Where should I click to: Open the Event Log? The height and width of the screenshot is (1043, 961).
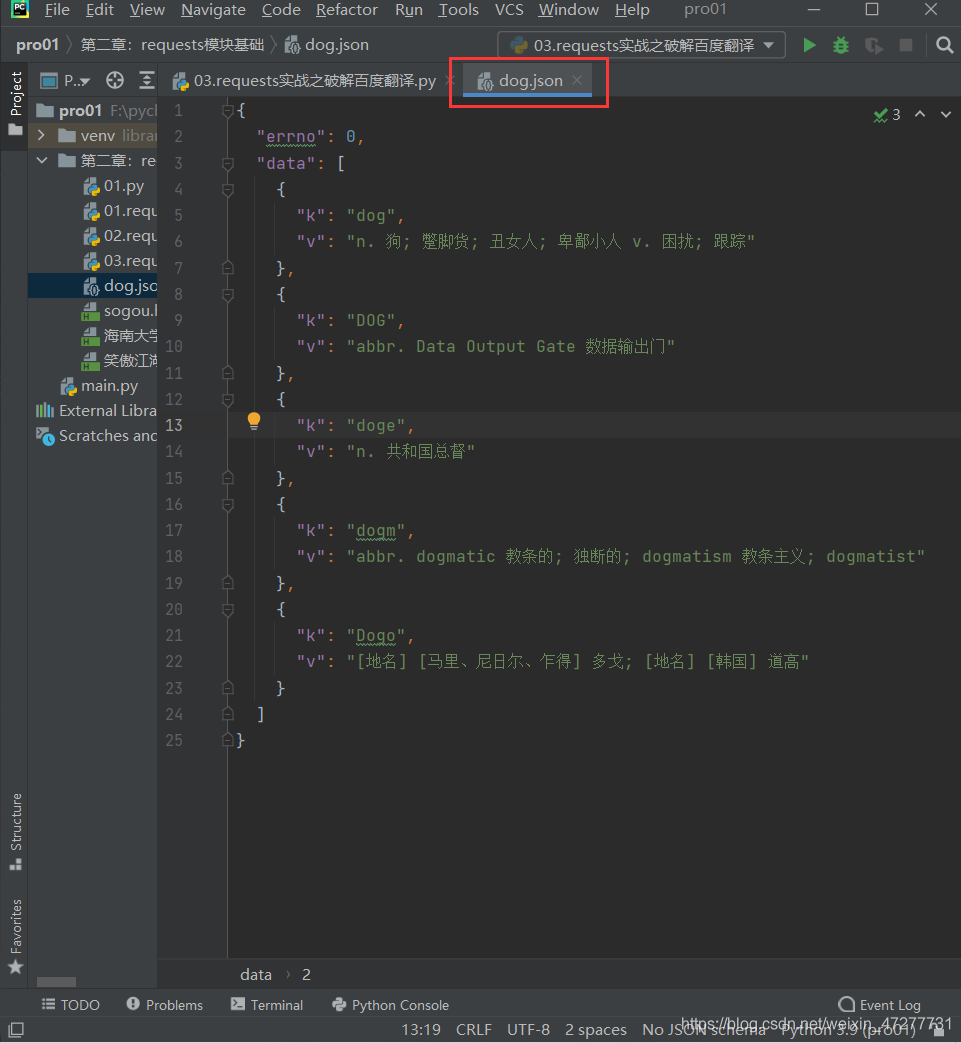click(x=879, y=1004)
